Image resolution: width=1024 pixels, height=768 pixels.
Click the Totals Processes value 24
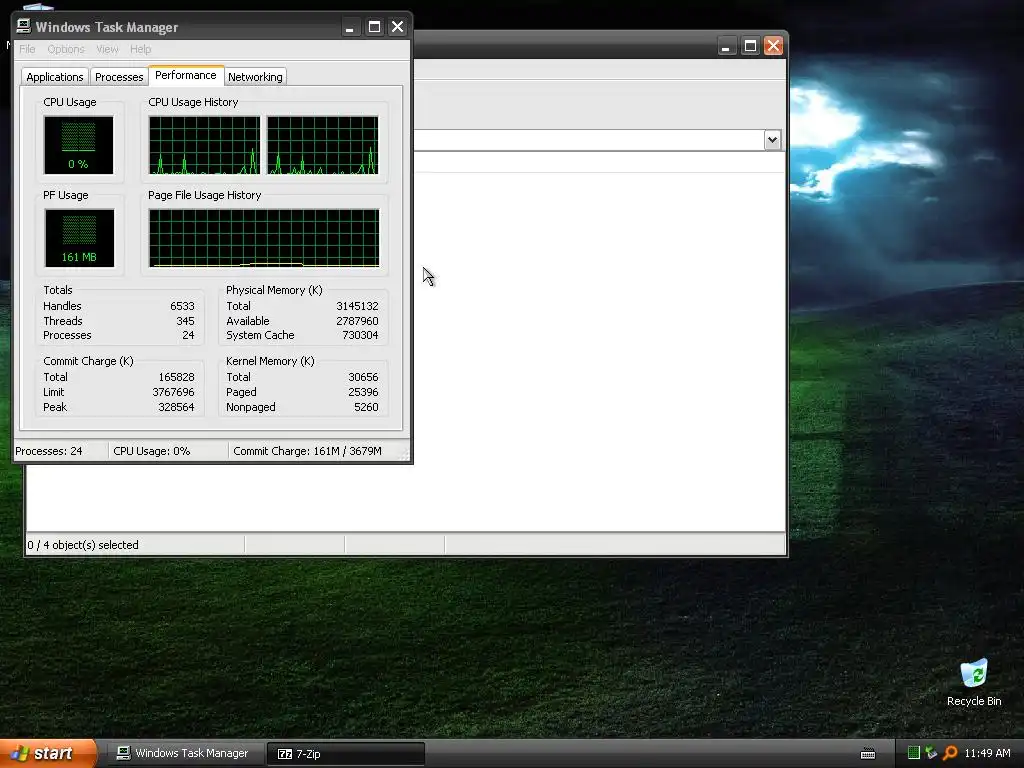pyautogui.click(x=188, y=336)
